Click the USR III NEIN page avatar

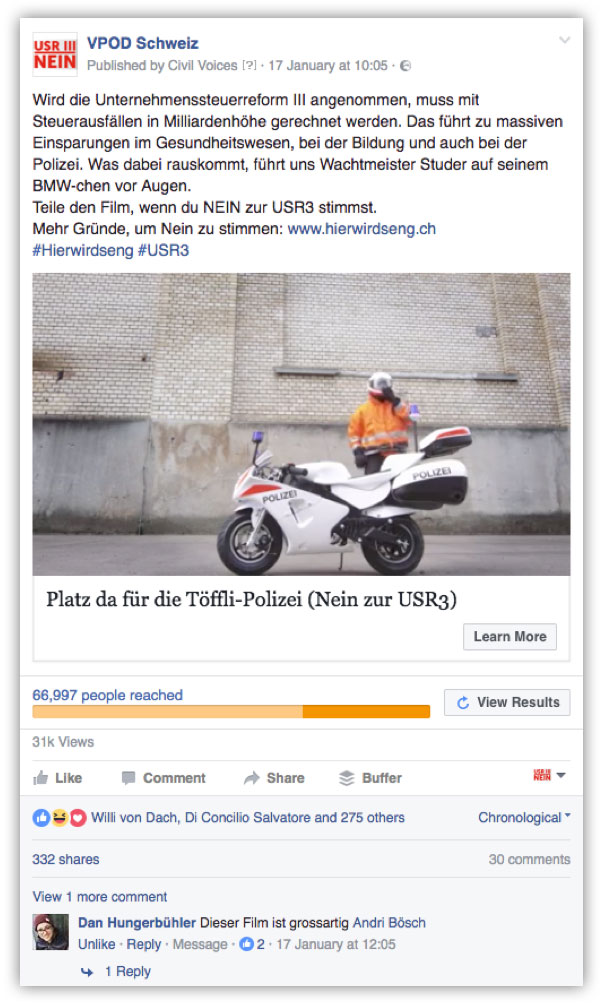tap(55, 55)
